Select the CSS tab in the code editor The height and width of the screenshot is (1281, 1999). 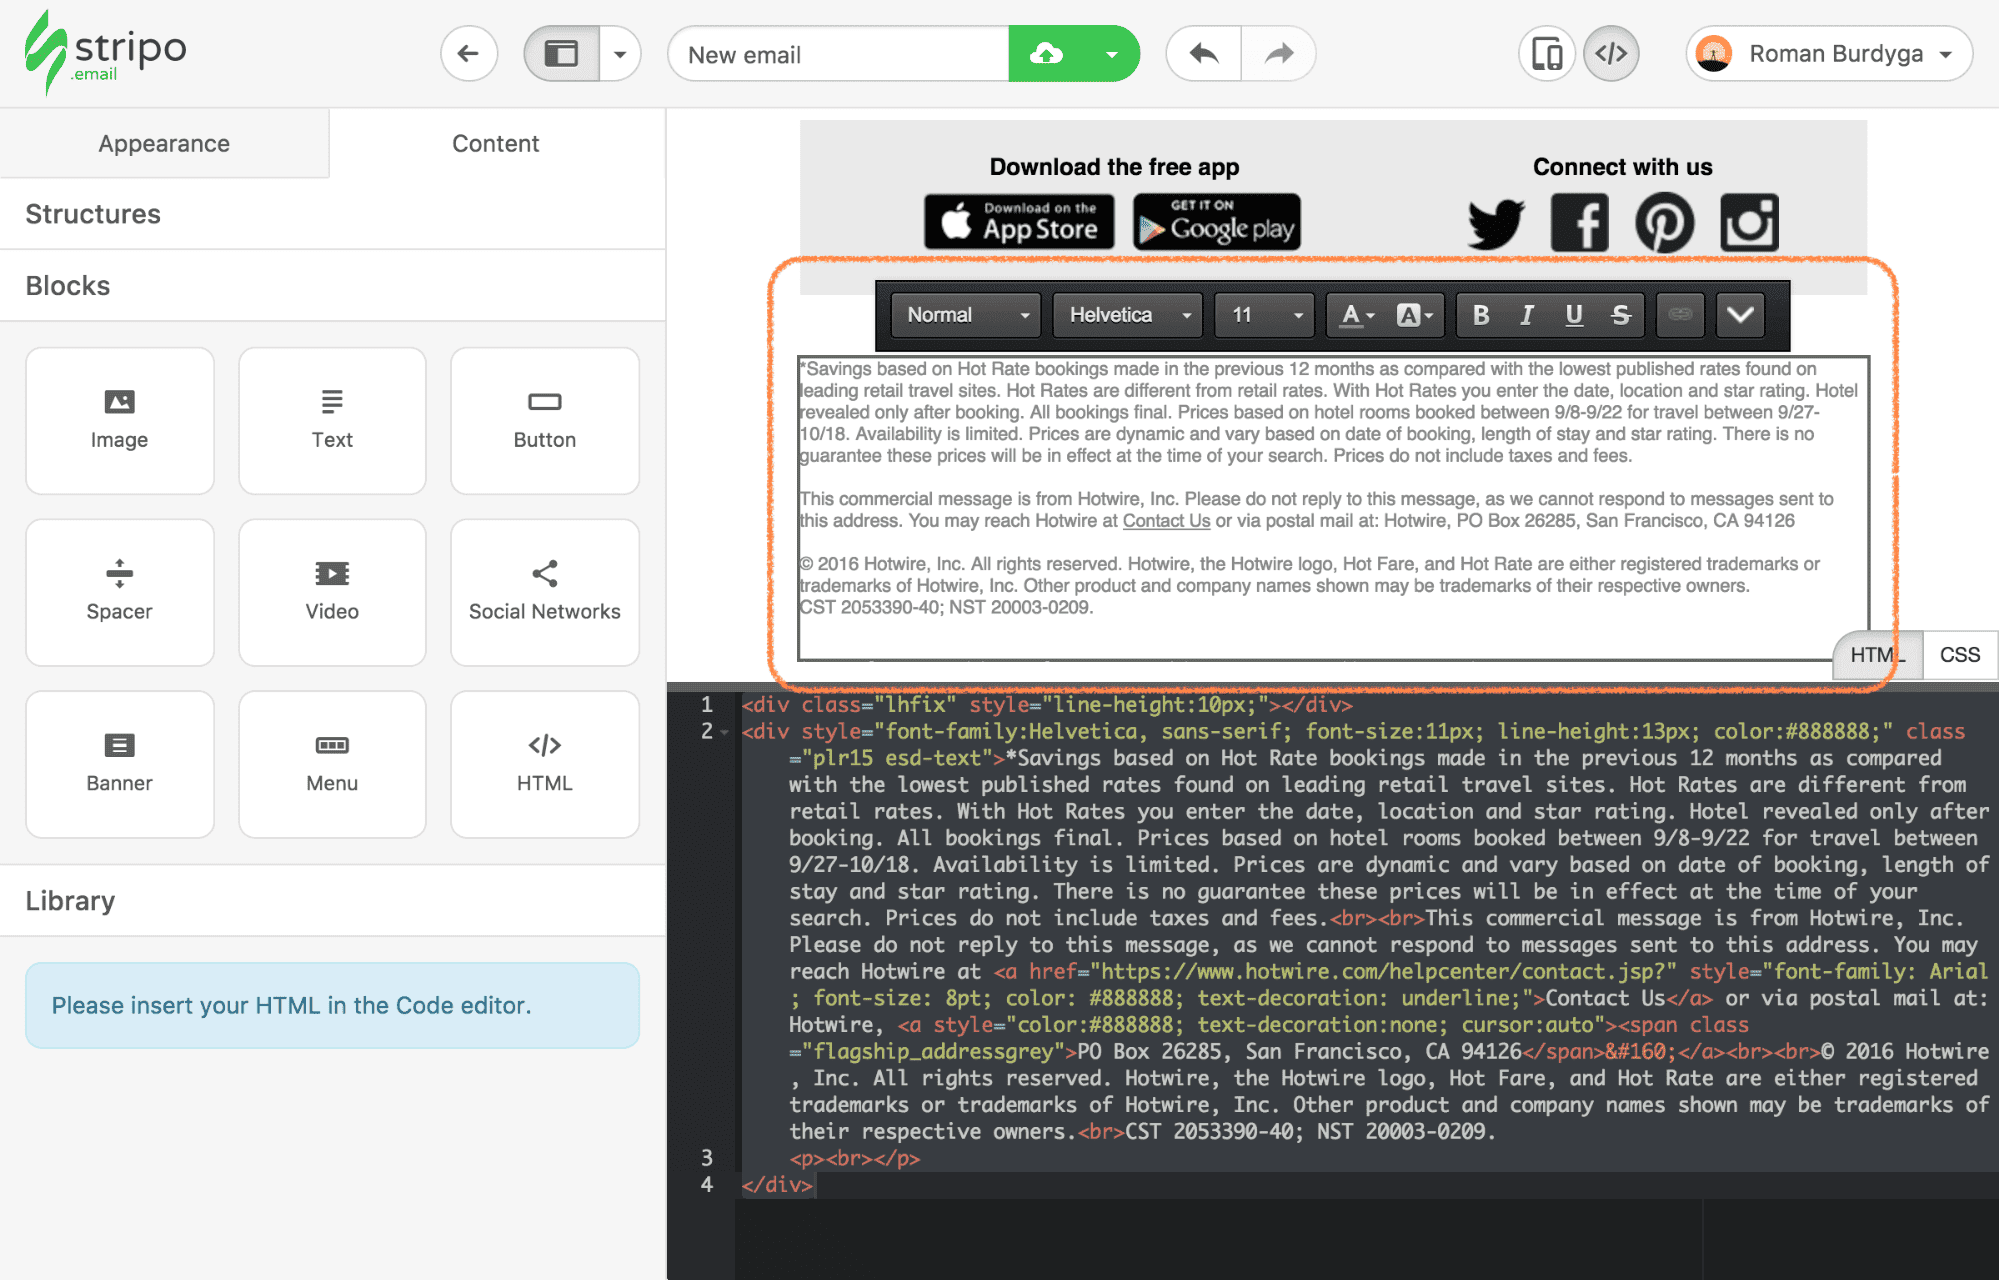click(x=1958, y=654)
